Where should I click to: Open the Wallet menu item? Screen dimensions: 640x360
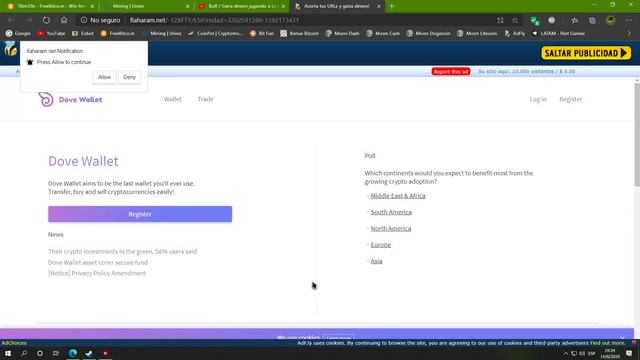click(x=173, y=99)
